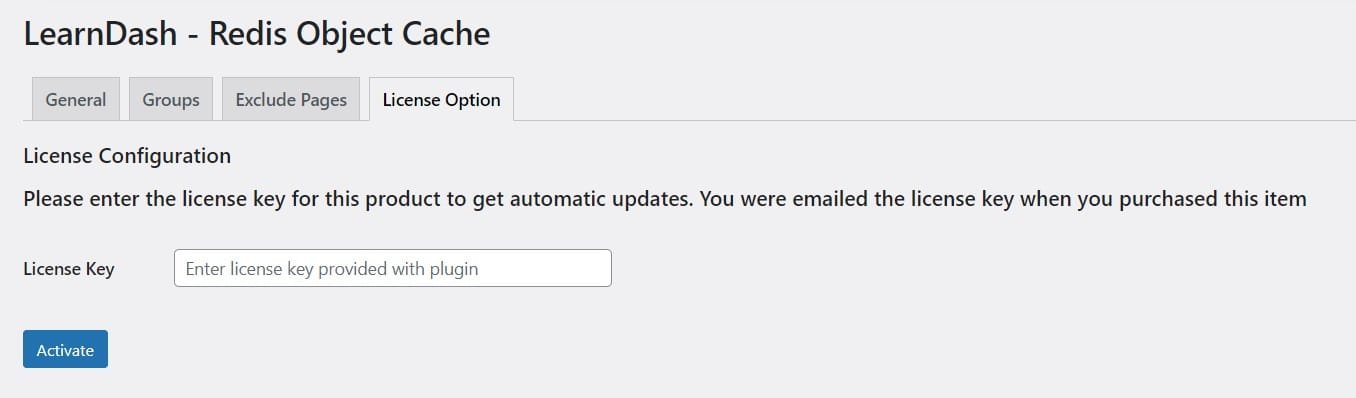Click placeholder "Enter license key provided with plugin"
The image size is (1356, 398).
click(332, 269)
